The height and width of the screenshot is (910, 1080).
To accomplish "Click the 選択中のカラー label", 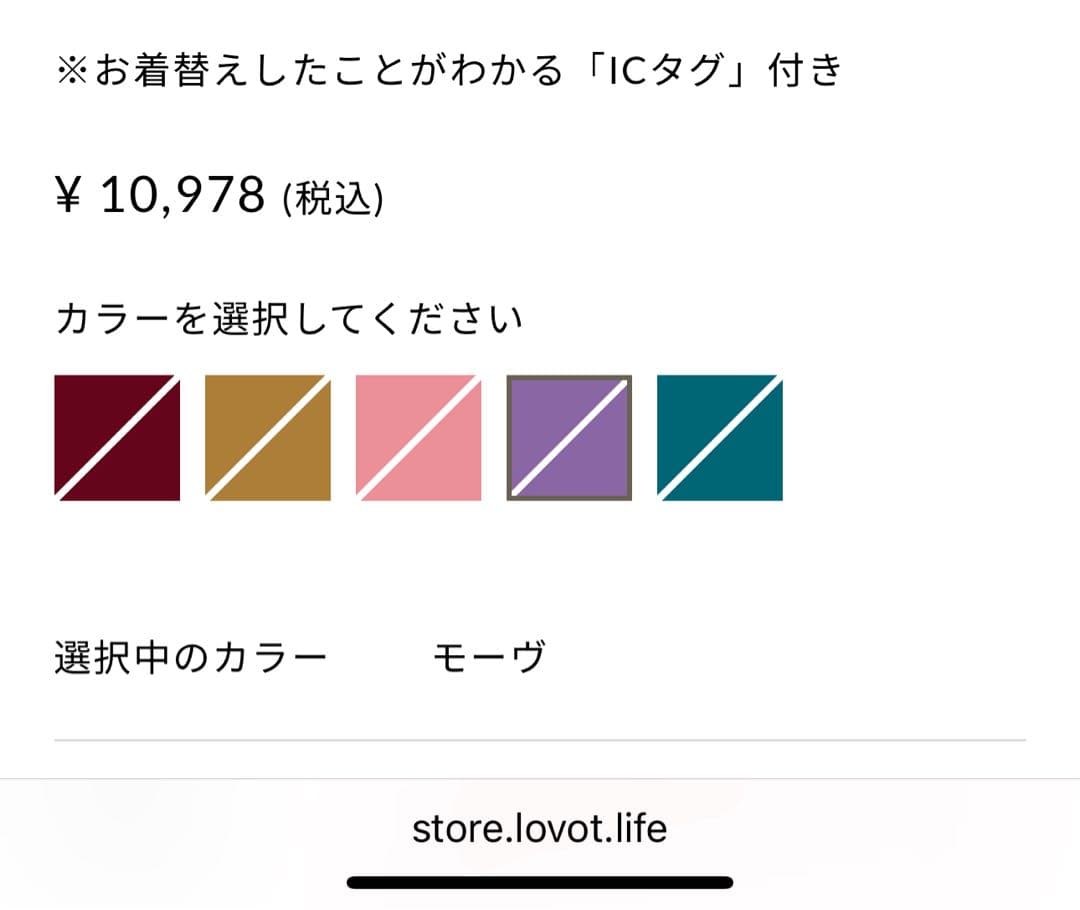I will (192, 654).
